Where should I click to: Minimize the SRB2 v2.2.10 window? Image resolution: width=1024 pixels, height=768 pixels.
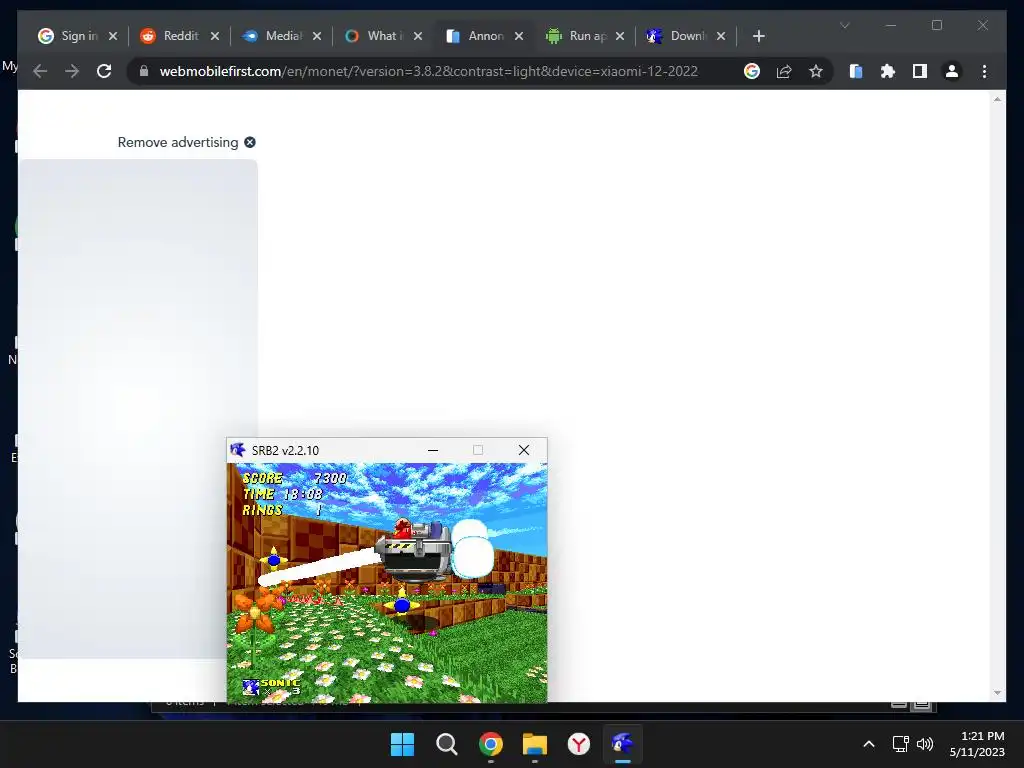point(432,450)
